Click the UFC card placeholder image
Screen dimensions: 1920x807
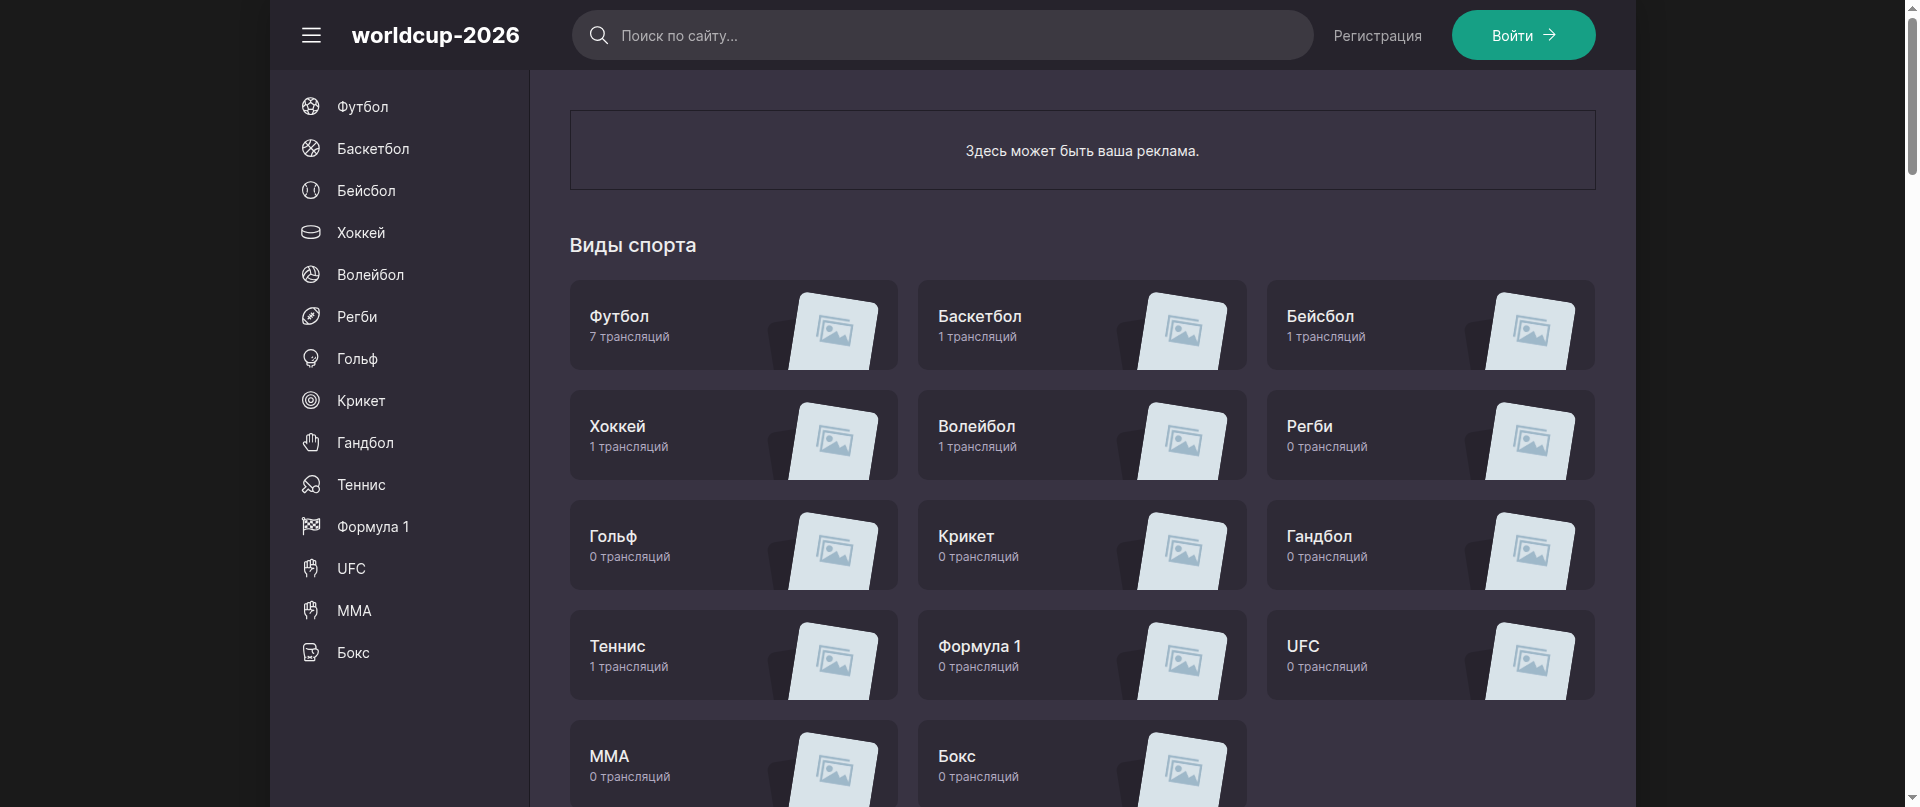(x=1530, y=660)
